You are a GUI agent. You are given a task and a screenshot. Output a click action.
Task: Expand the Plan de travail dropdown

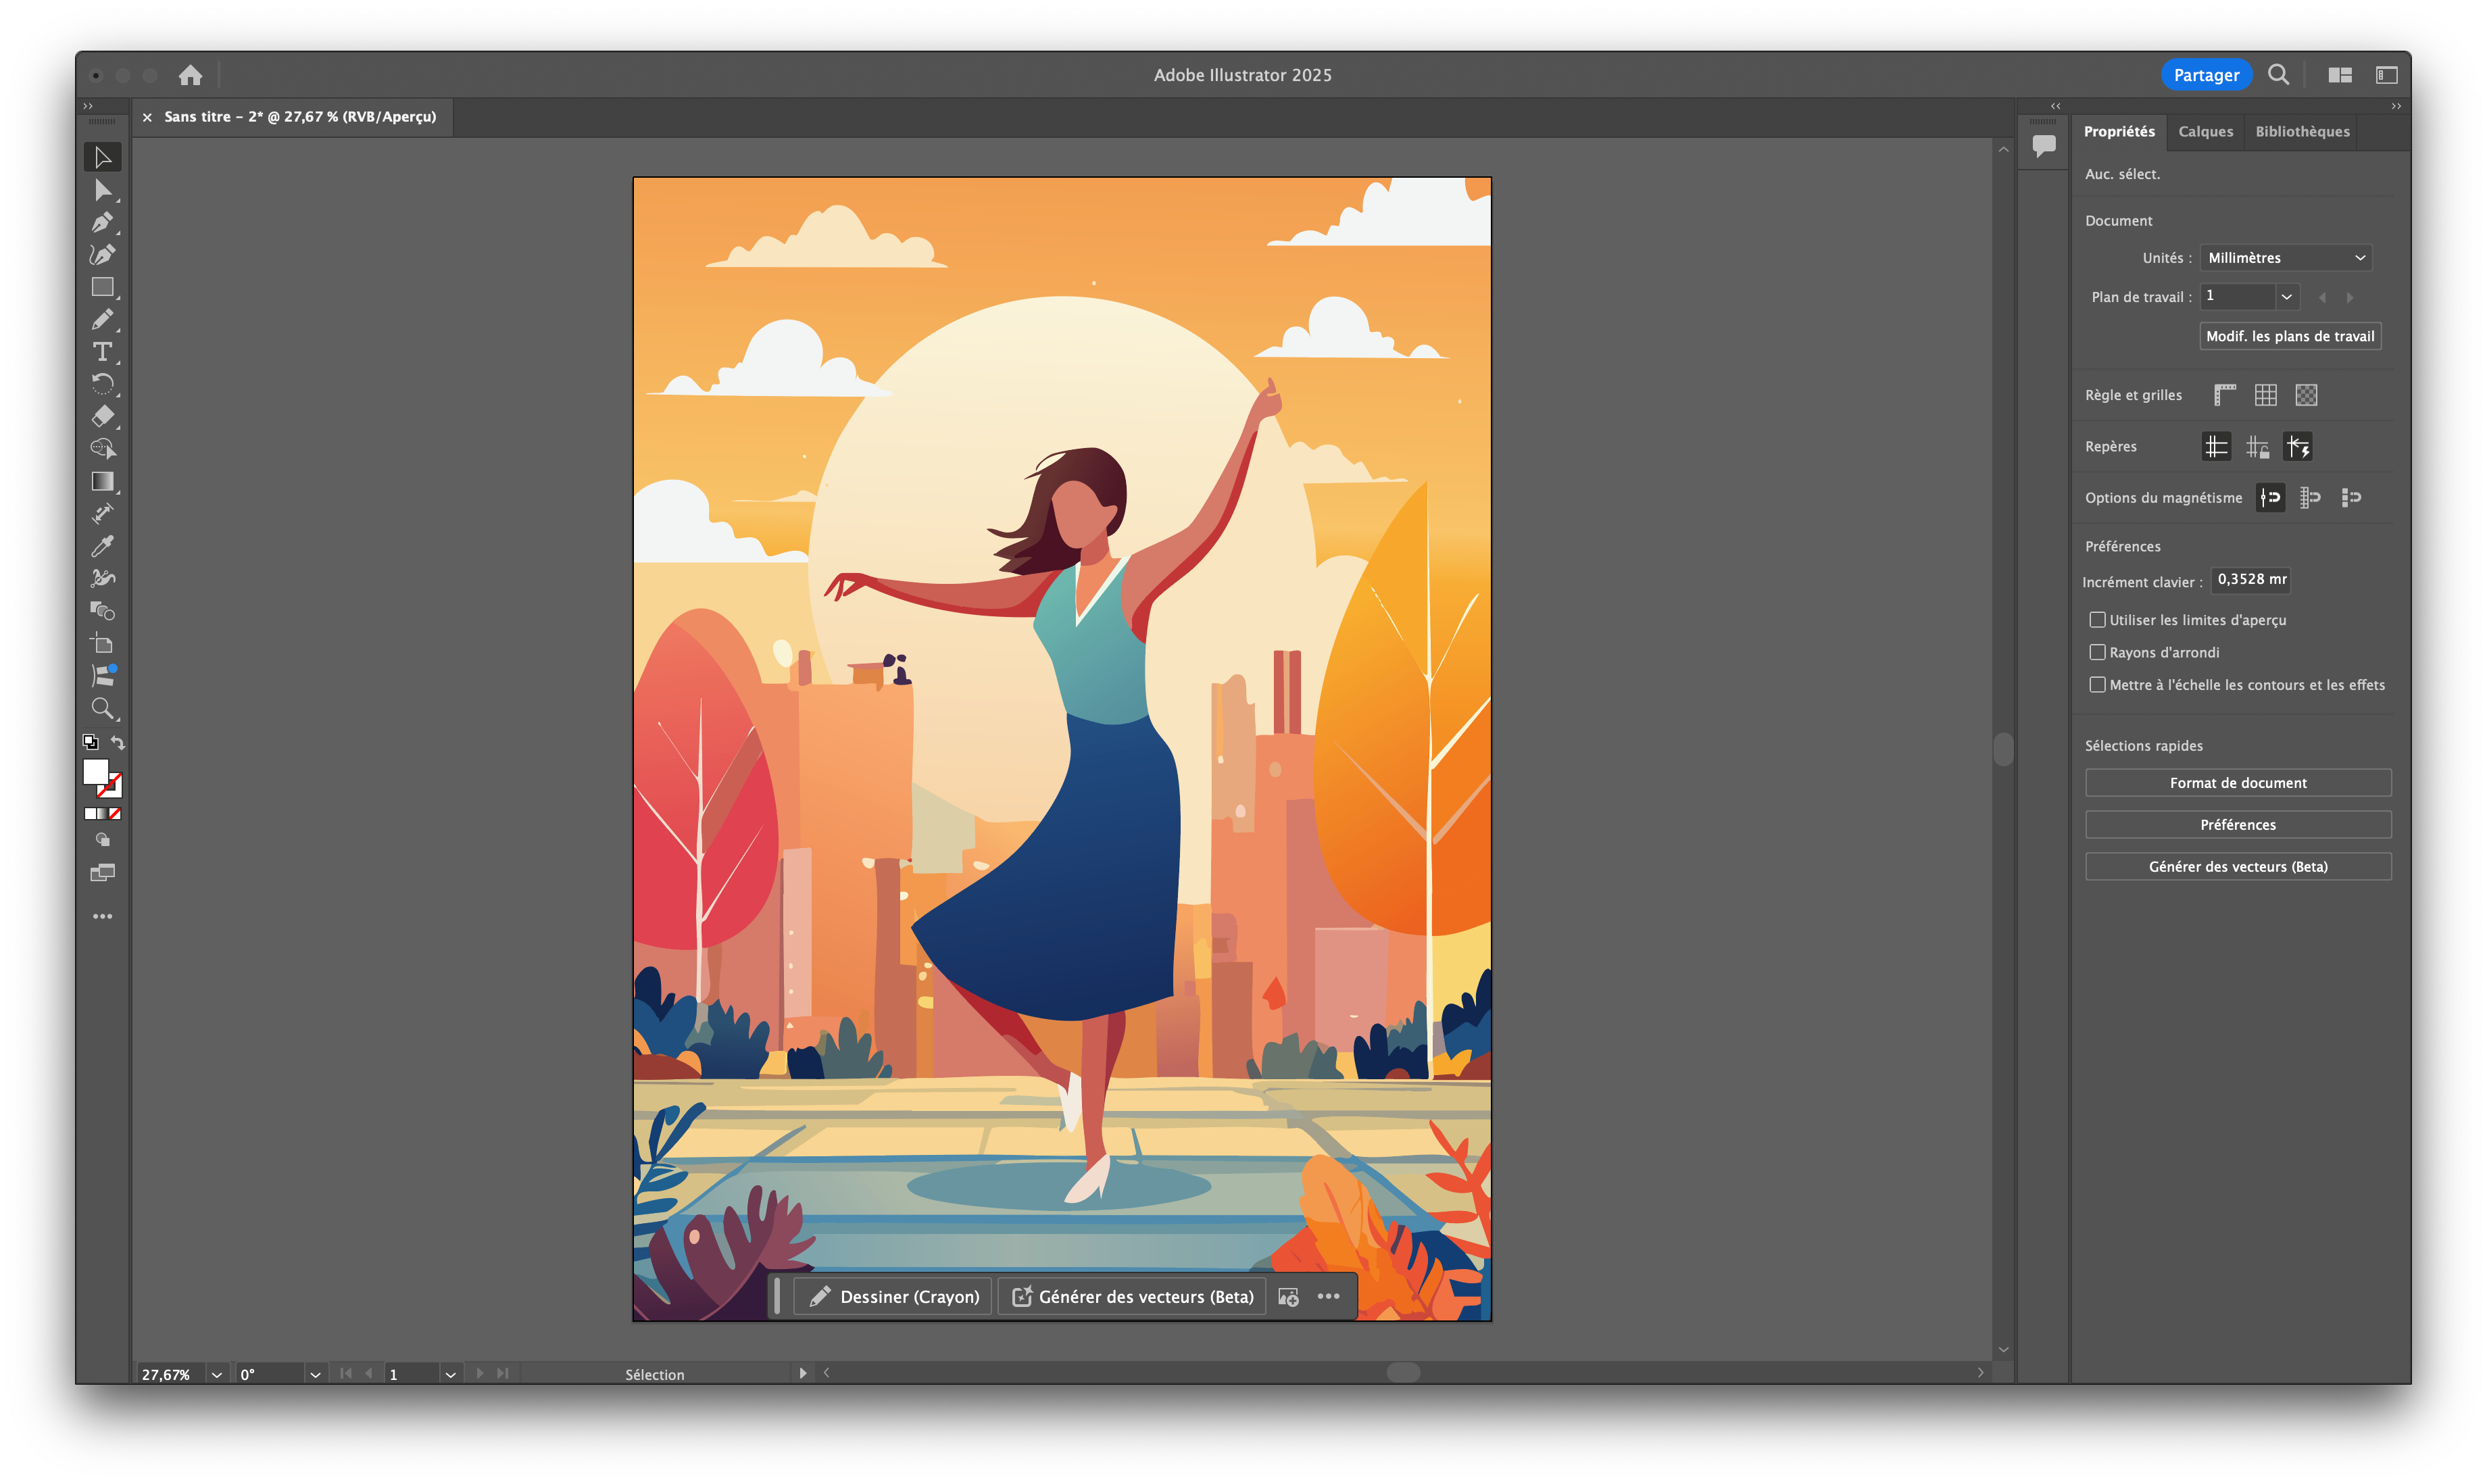point(2286,297)
